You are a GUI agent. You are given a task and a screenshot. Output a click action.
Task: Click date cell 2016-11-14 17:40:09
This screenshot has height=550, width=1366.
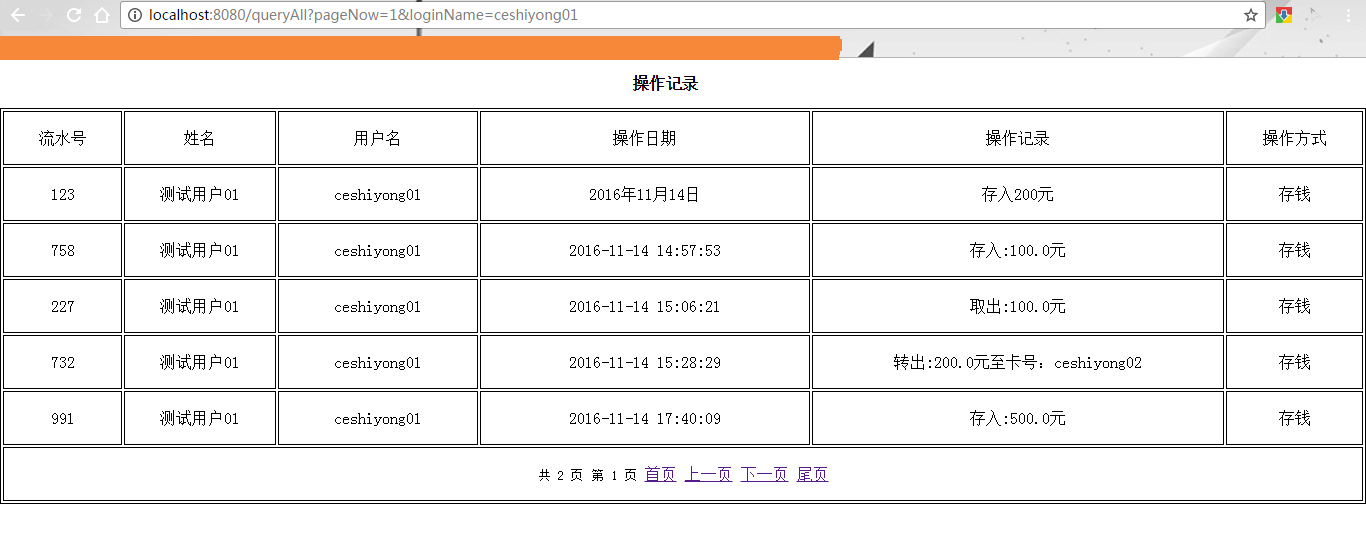[x=645, y=418]
